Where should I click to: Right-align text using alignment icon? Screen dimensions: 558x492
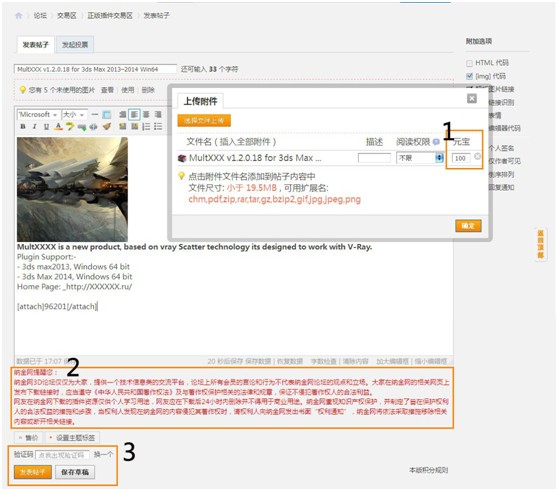[158, 114]
